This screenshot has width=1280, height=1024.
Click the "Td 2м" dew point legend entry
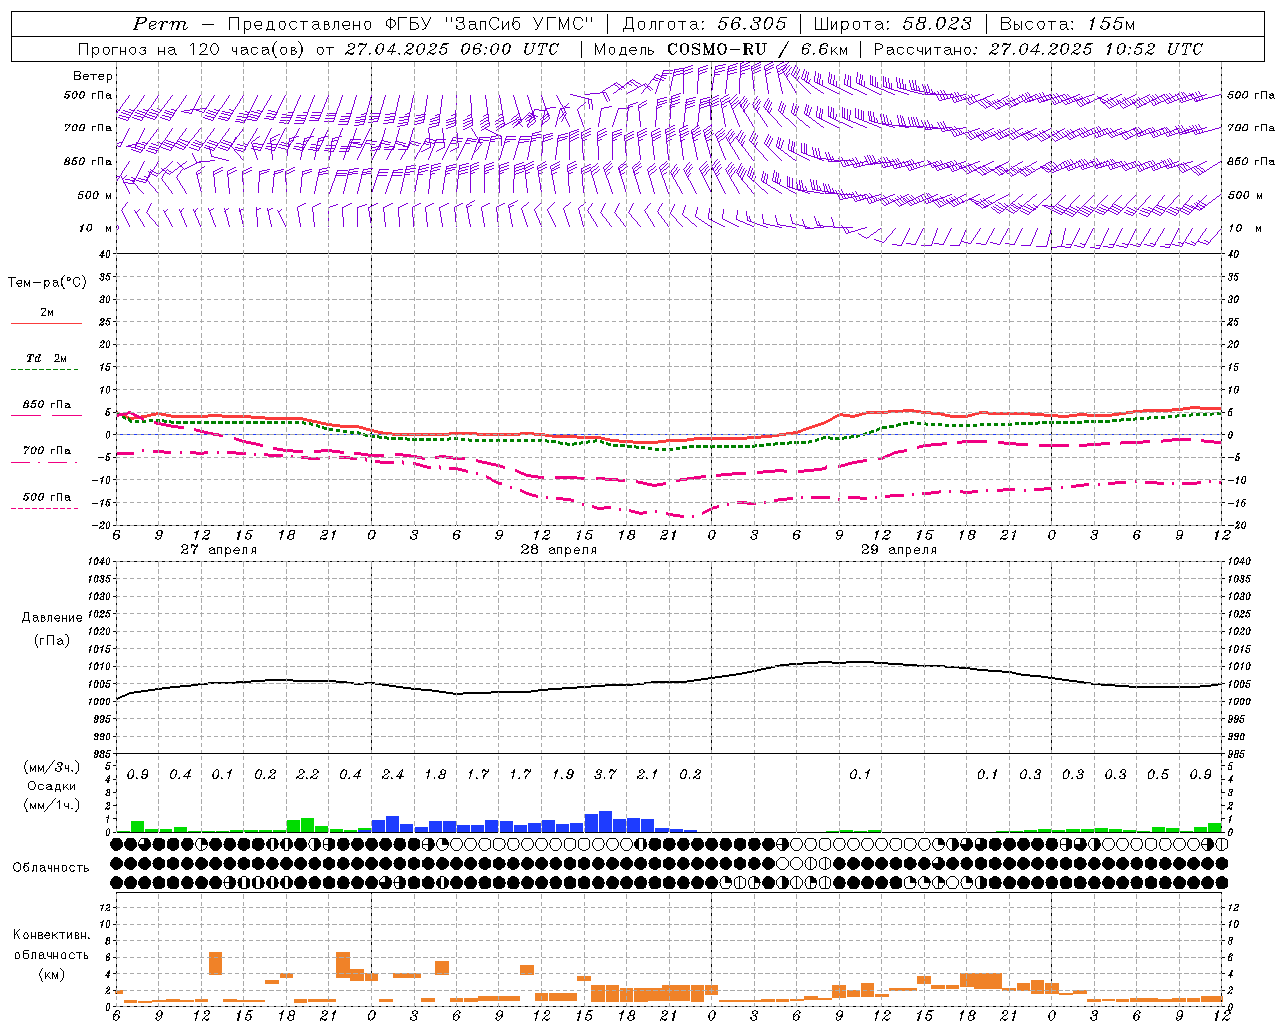tap(47, 358)
